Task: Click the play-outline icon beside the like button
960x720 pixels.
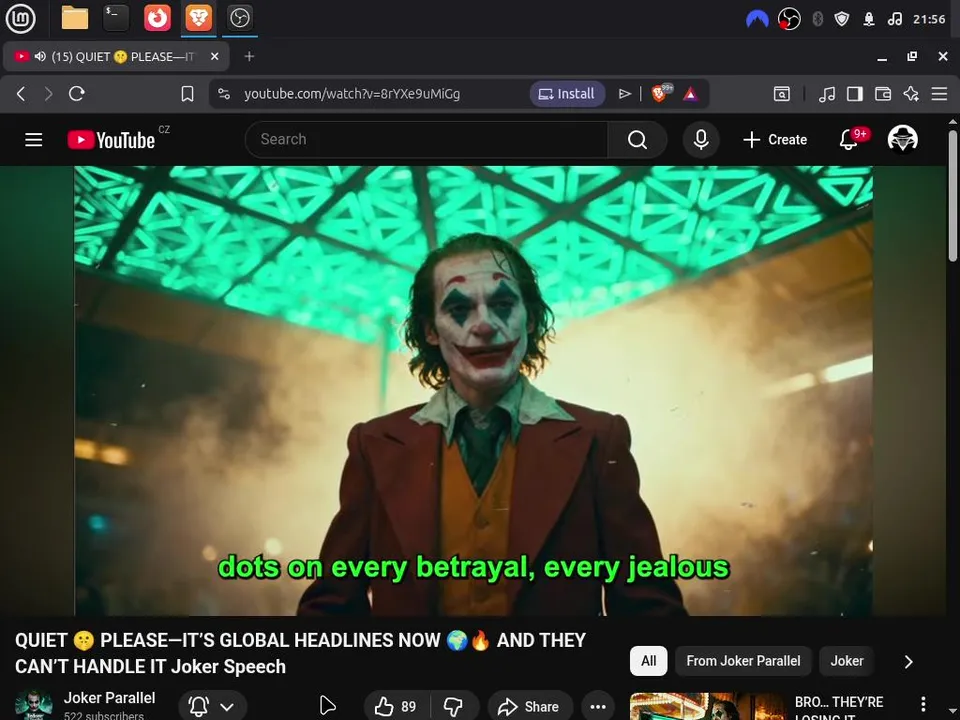Action: 328,705
